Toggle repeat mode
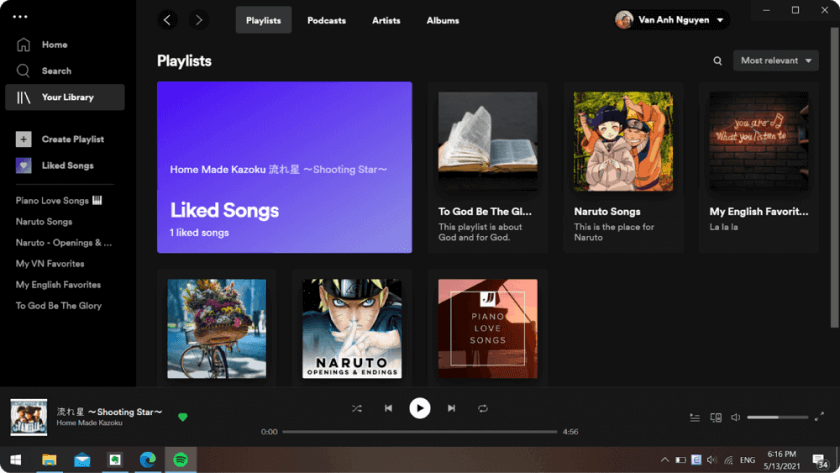The width and height of the screenshot is (840, 473). [483, 408]
